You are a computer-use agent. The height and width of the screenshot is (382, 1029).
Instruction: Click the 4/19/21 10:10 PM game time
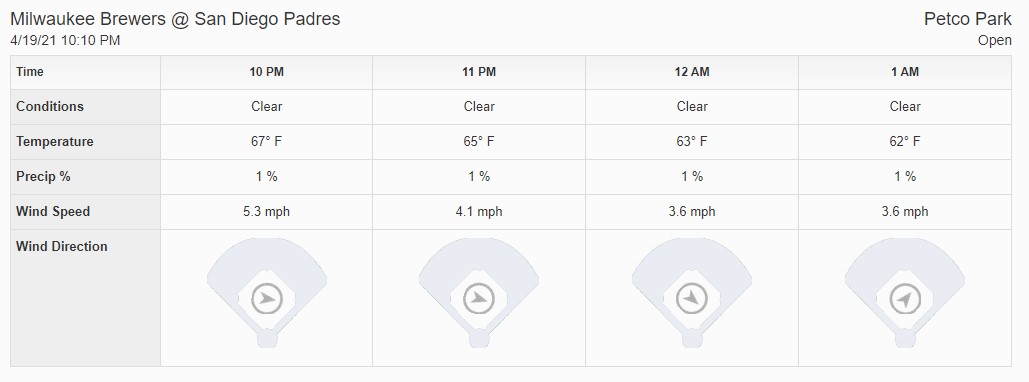coord(65,40)
